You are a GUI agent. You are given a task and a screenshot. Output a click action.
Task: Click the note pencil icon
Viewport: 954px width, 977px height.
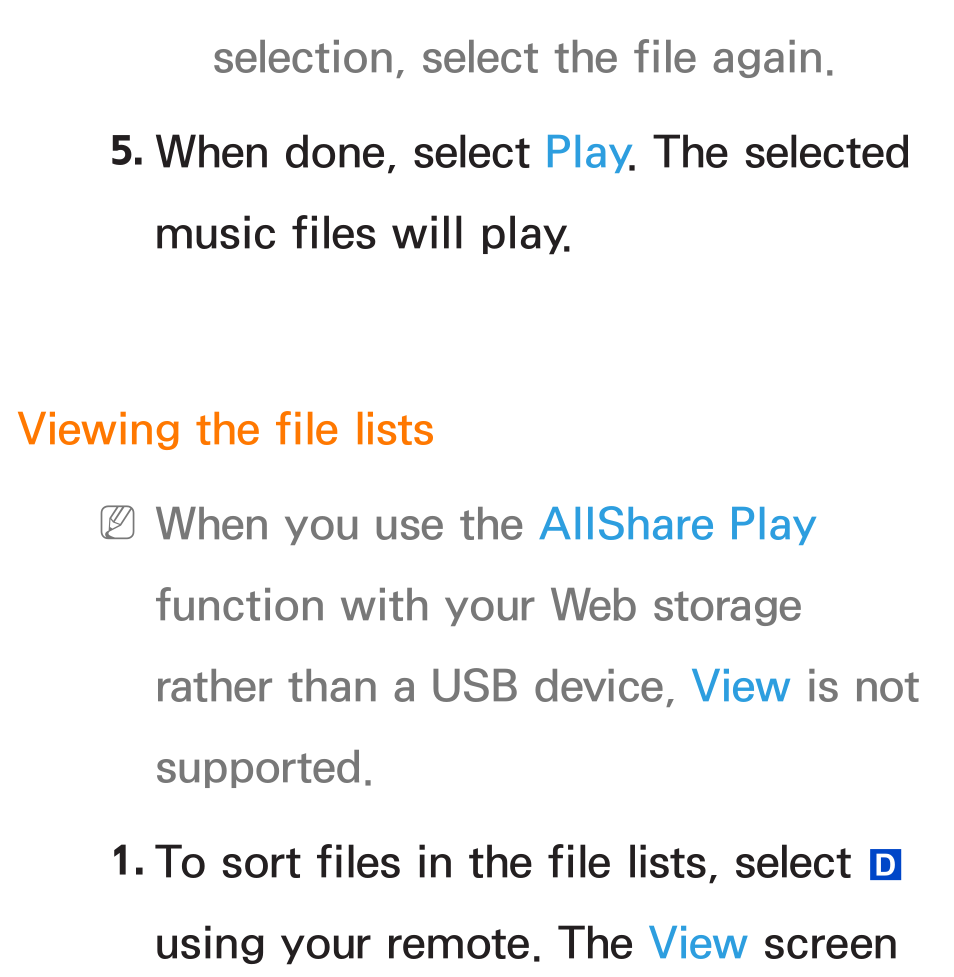[x=117, y=523]
